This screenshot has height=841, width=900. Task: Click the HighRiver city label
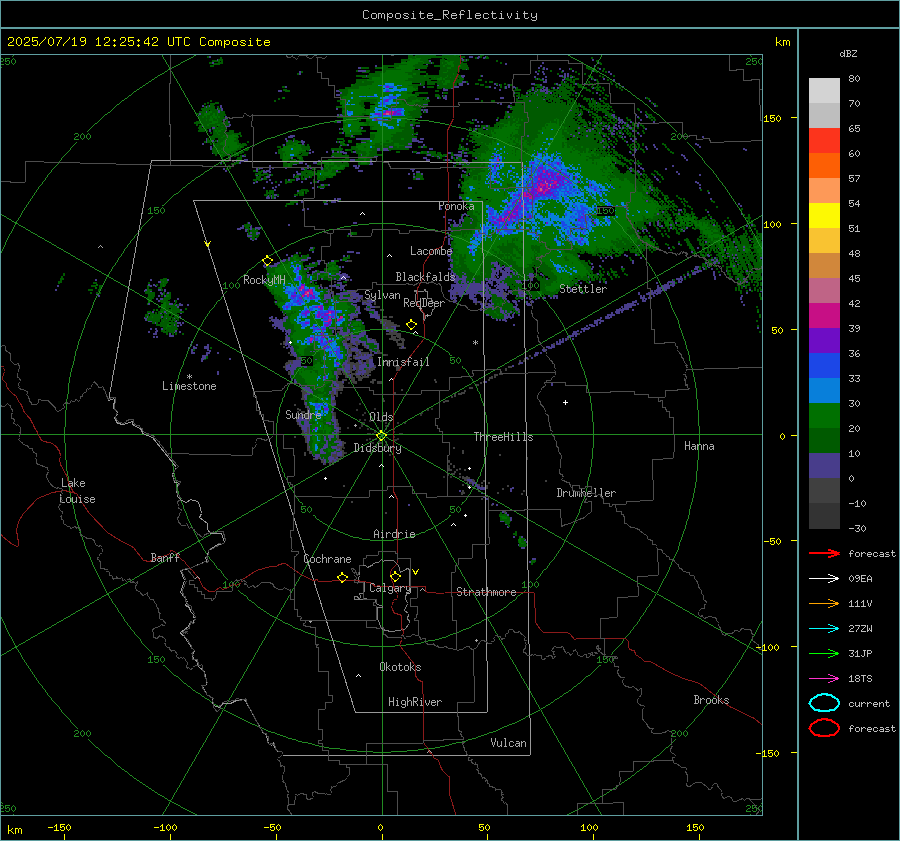[x=415, y=702]
